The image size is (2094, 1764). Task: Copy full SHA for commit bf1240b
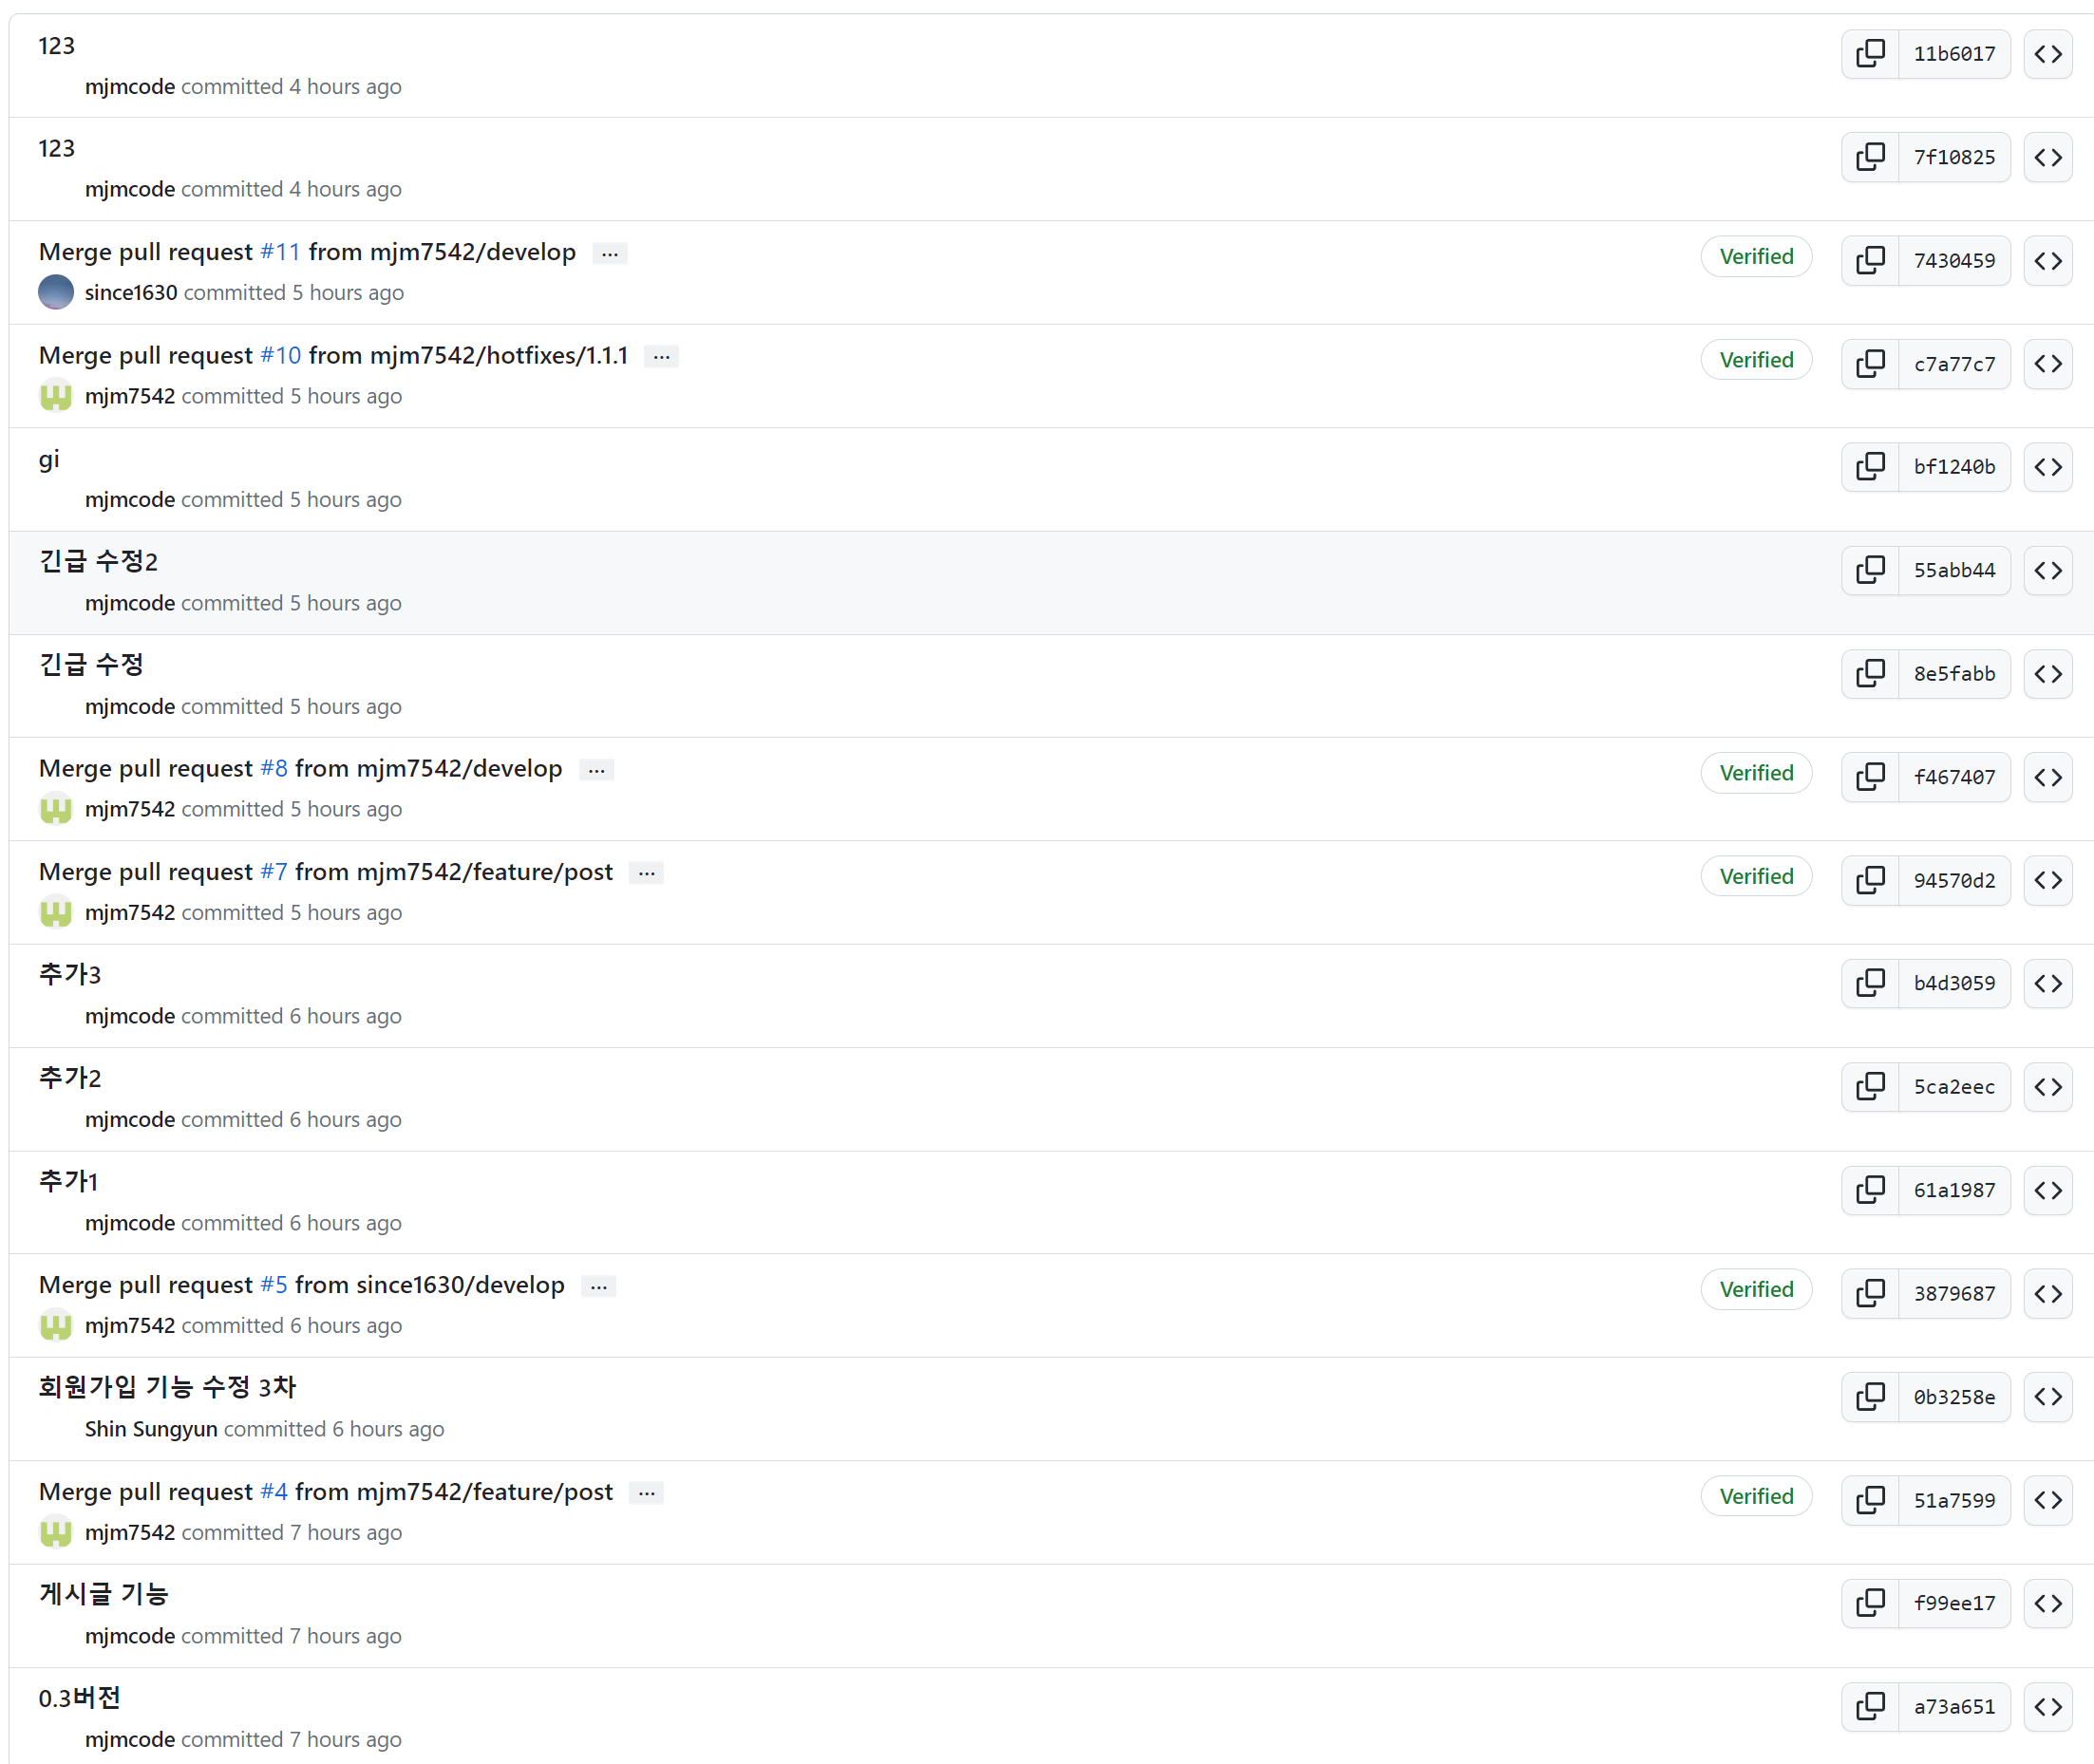point(1870,467)
